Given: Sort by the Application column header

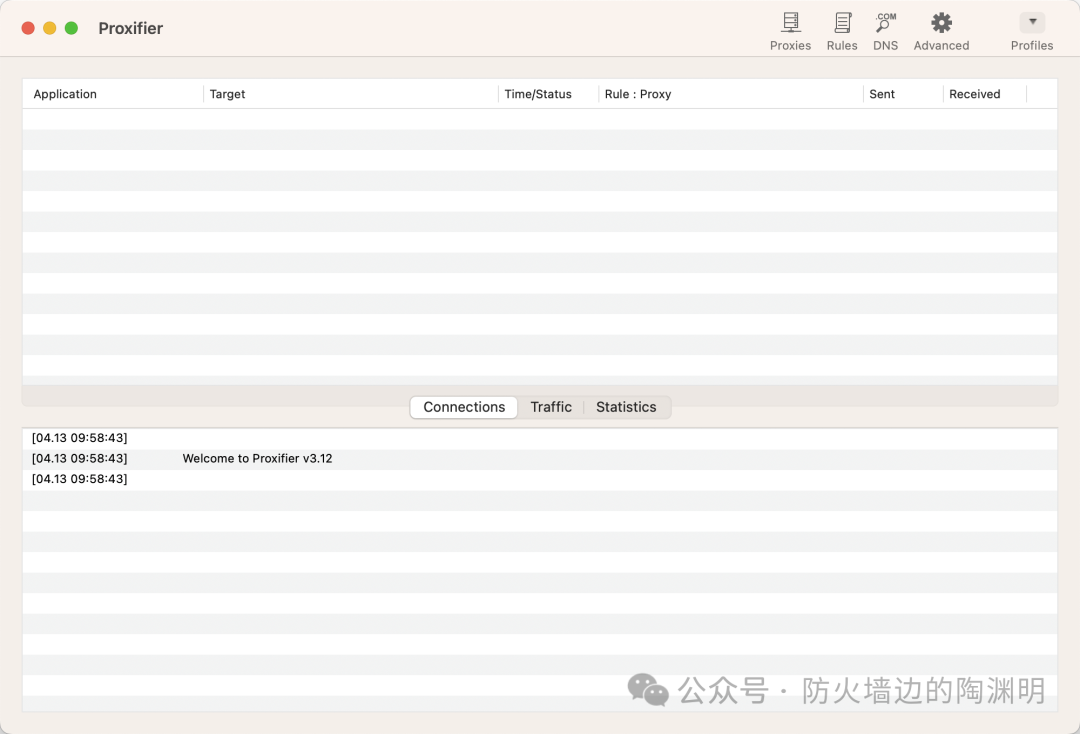Looking at the screenshot, I should [x=65, y=94].
